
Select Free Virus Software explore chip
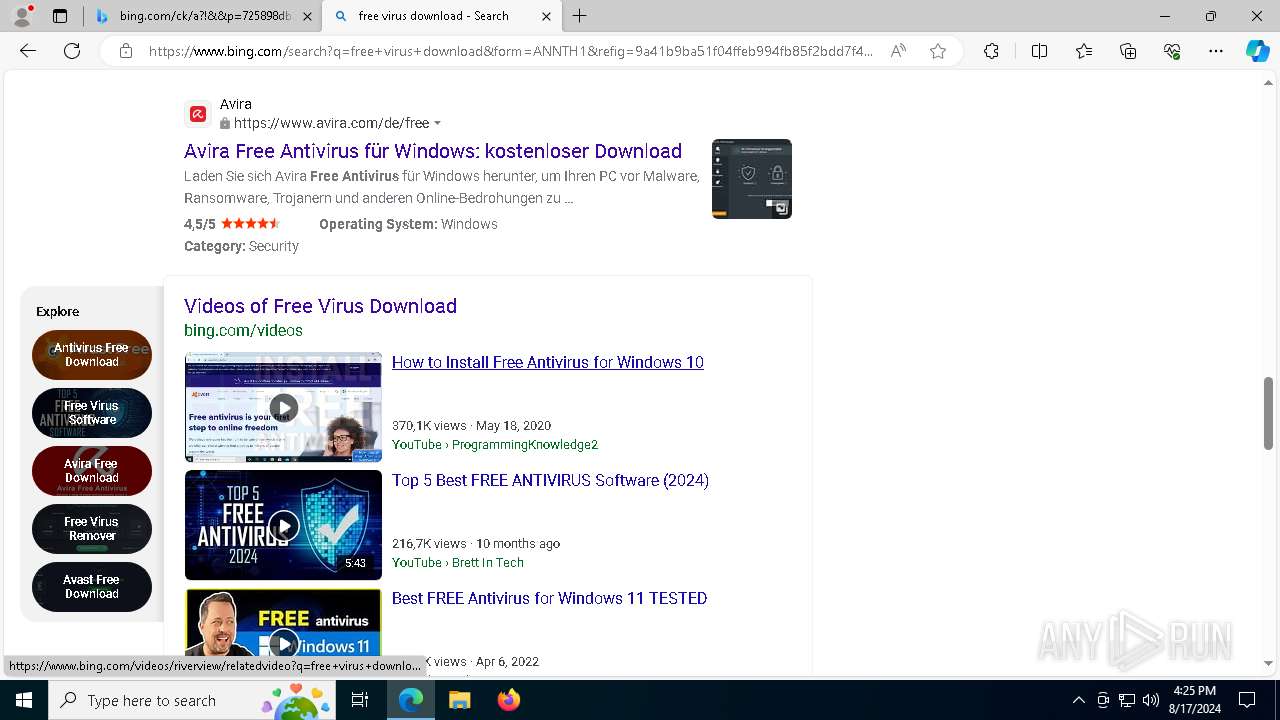92,413
